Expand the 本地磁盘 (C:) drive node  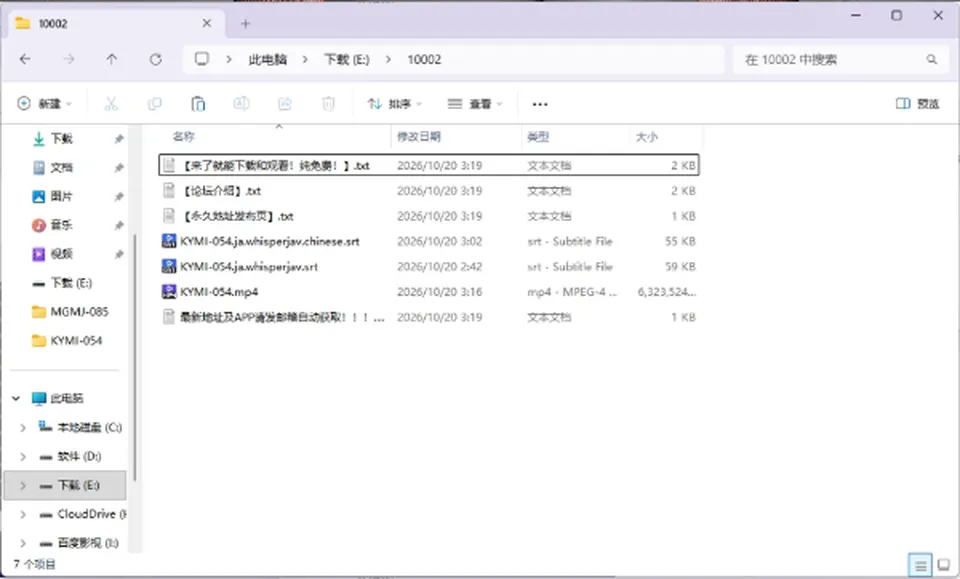coord(23,427)
